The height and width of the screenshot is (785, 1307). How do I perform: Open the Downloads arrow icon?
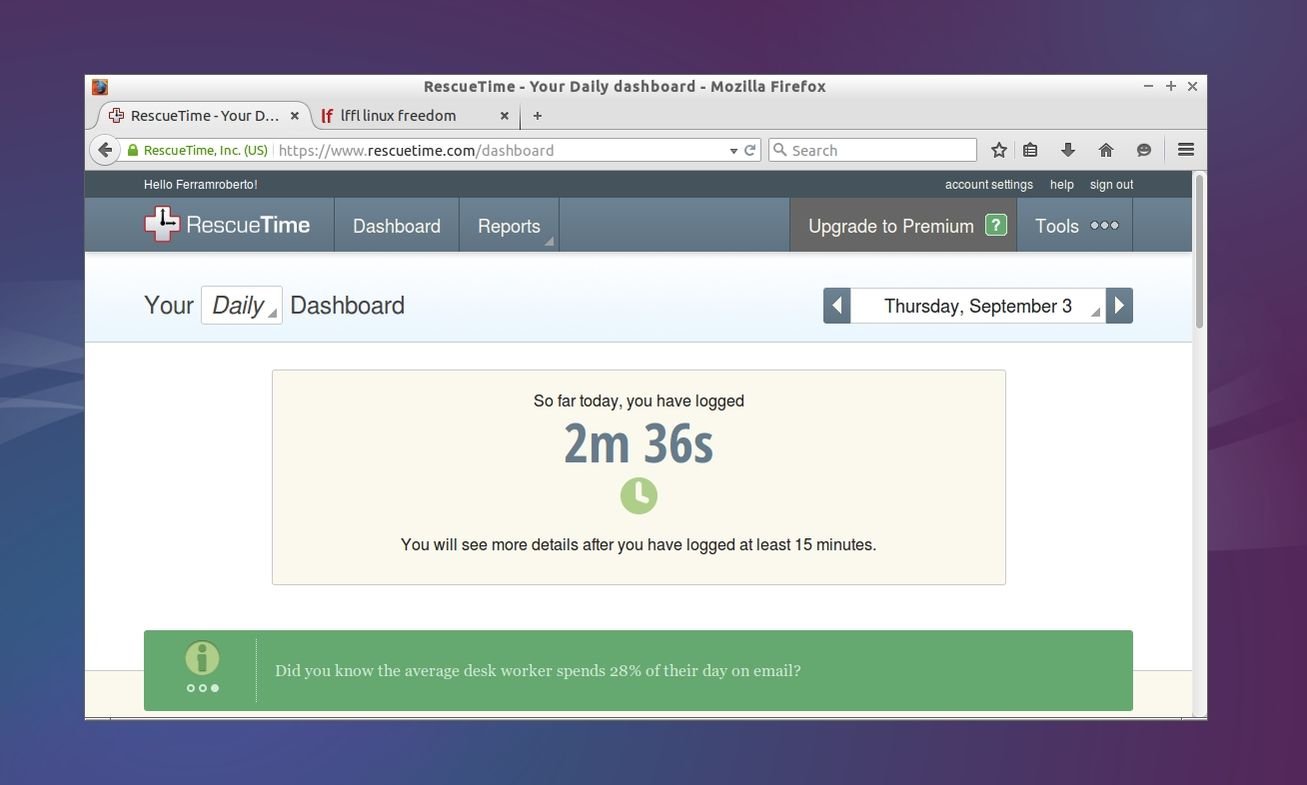click(x=1068, y=150)
